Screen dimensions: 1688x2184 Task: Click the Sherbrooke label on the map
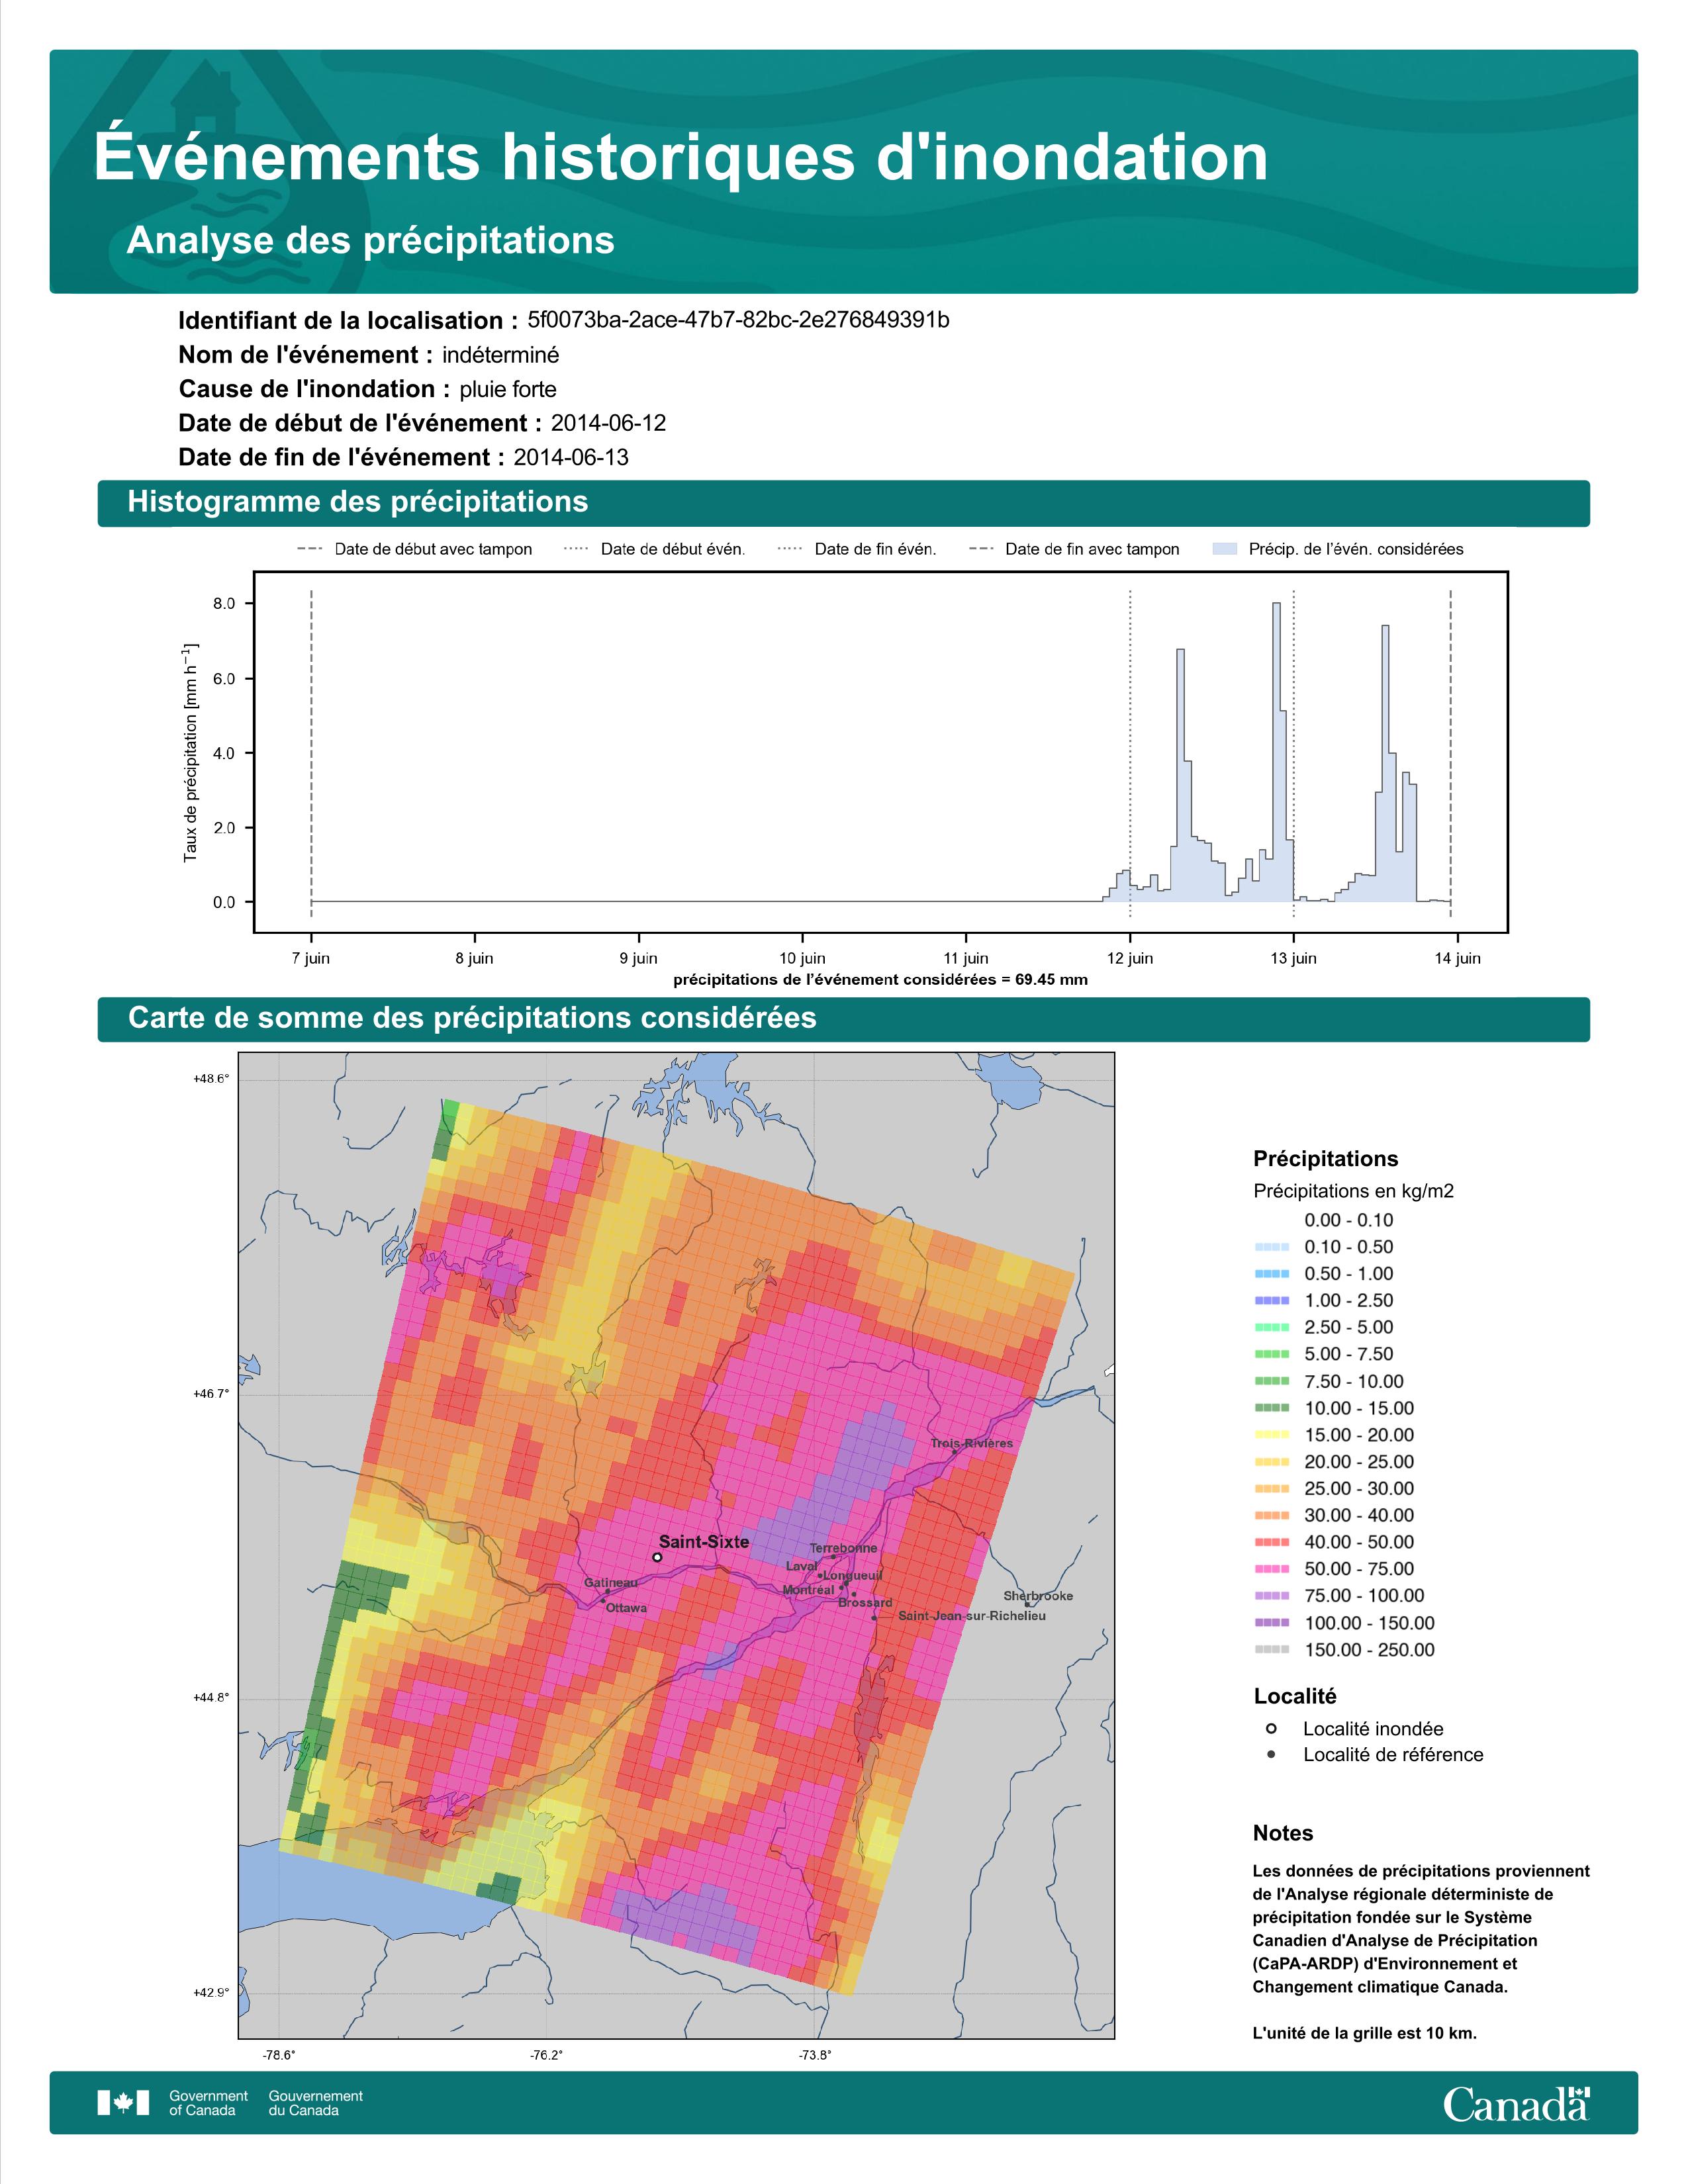point(1038,1596)
